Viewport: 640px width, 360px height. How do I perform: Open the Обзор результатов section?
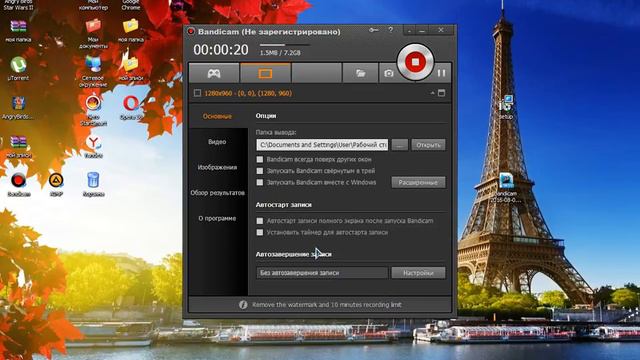pos(217,193)
